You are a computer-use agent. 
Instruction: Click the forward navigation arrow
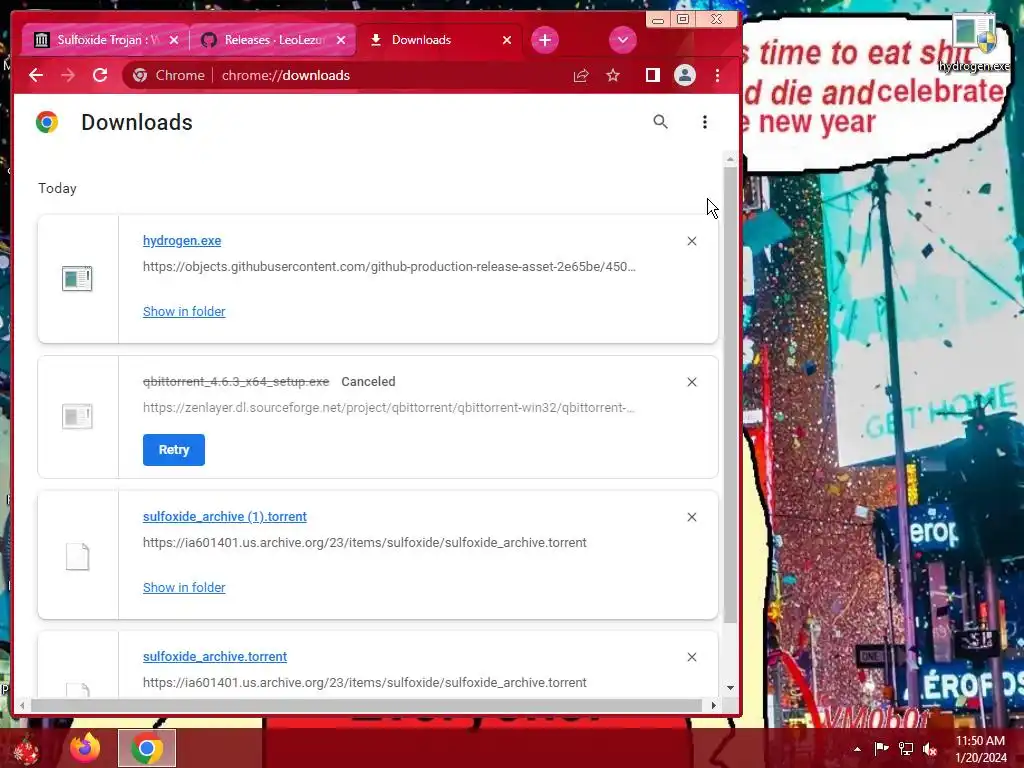coord(67,75)
